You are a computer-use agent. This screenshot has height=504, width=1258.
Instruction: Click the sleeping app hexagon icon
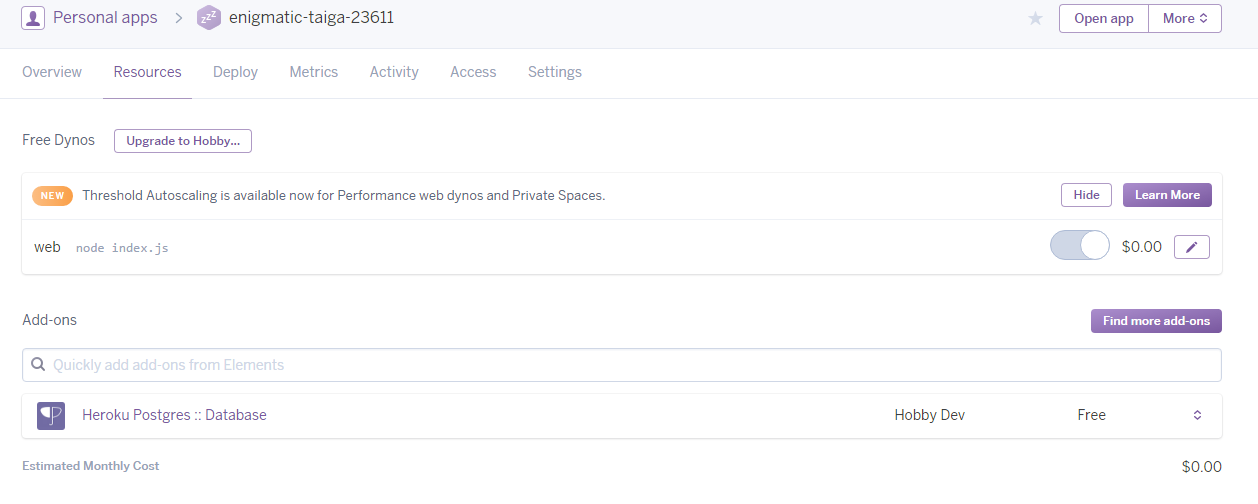tap(208, 18)
